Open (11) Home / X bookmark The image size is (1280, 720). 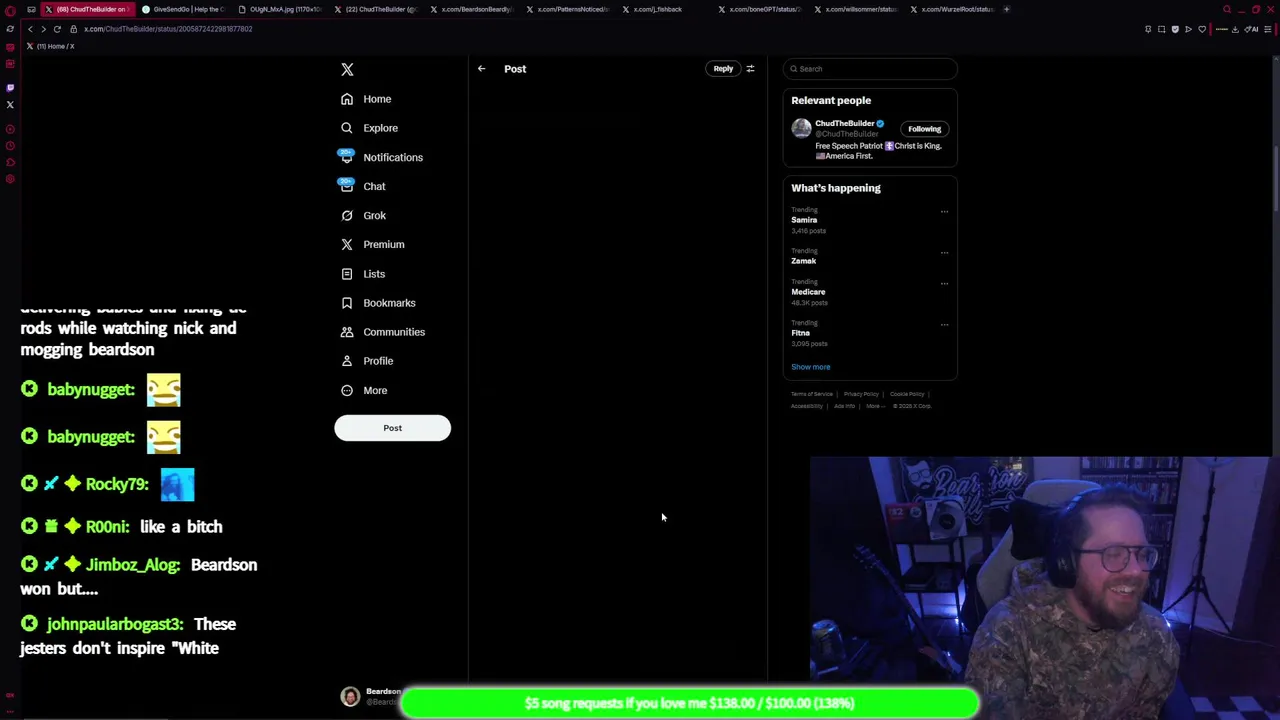click(x=51, y=46)
